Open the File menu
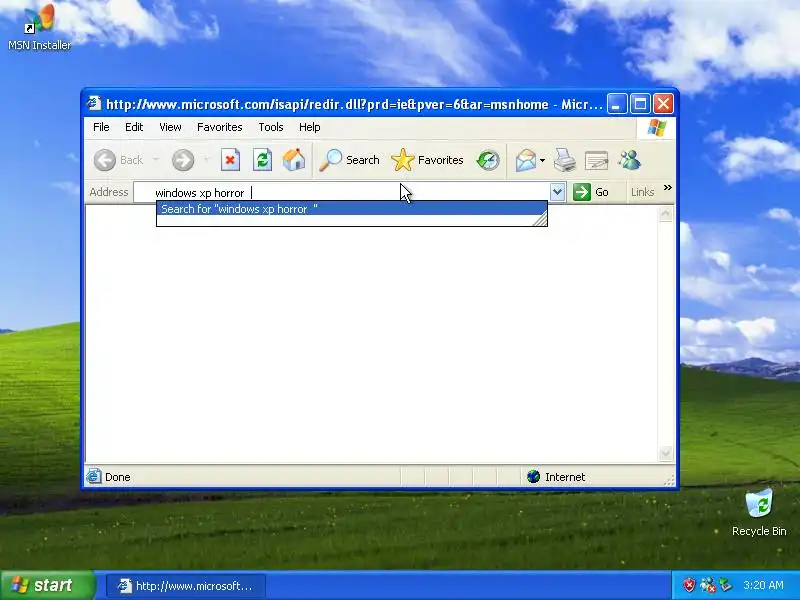Screen dimensions: 800x600 click(x=101, y=127)
